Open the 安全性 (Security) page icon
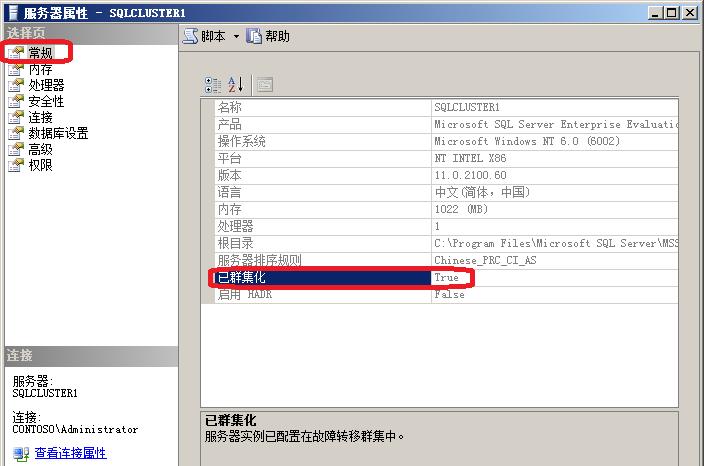This screenshot has height=466, width=704. [16, 102]
